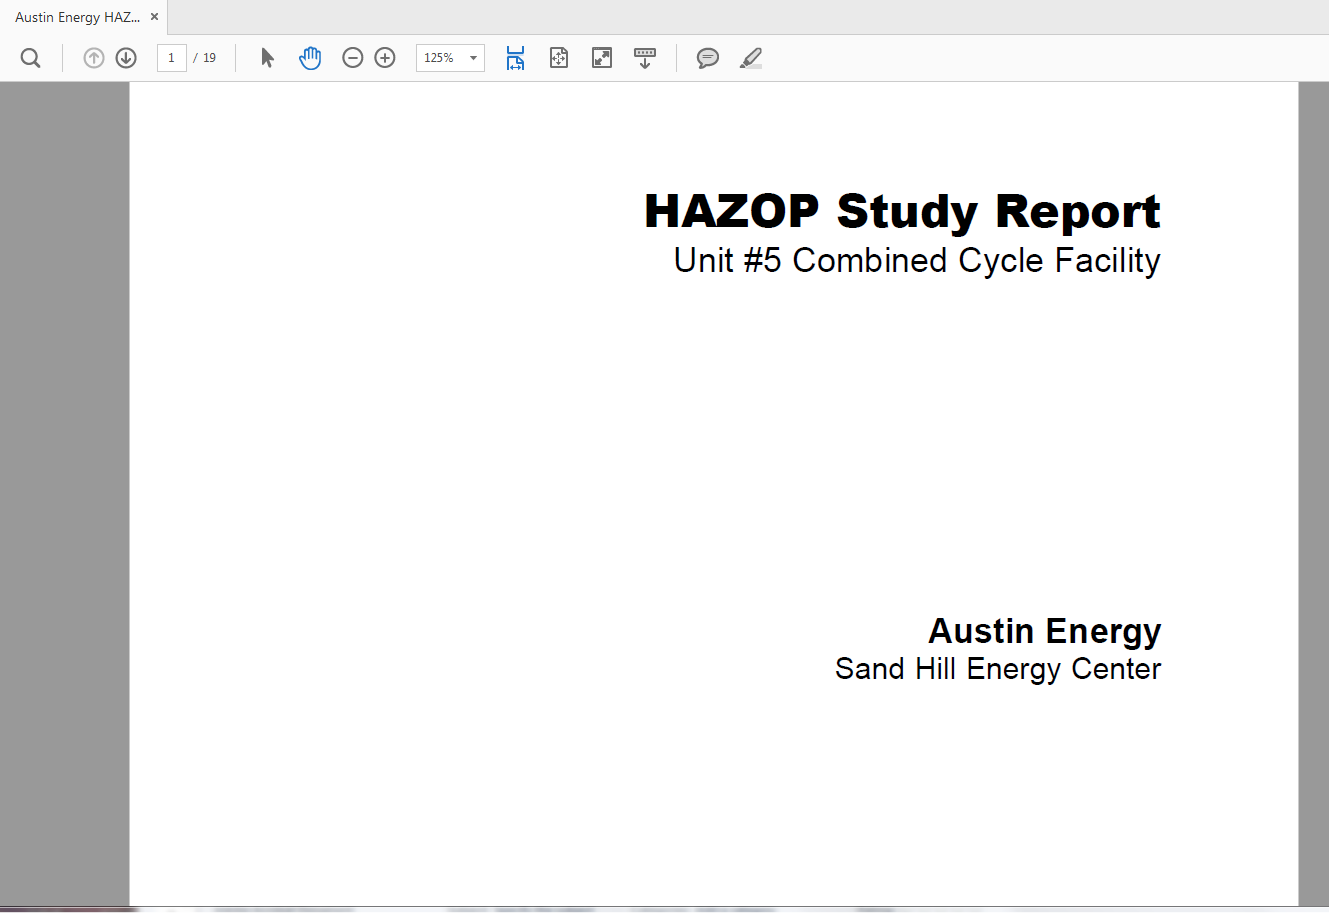The width and height of the screenshot is (1329, 913).
Task: Activate the Hand pan tool
Action: (310, 58)
